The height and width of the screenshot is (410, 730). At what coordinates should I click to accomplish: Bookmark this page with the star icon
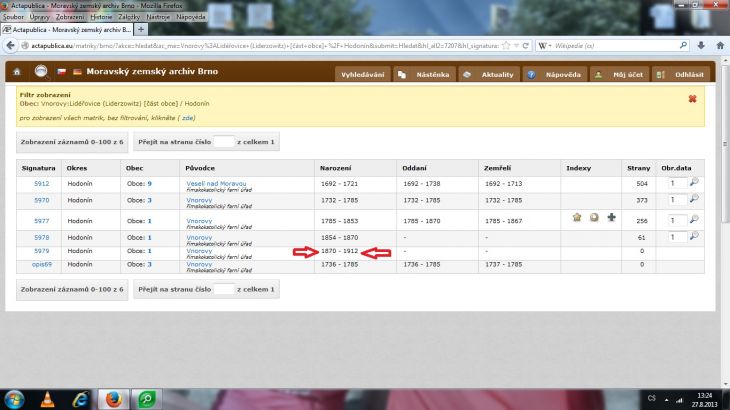pyautogui.click(x=507, y=46)
